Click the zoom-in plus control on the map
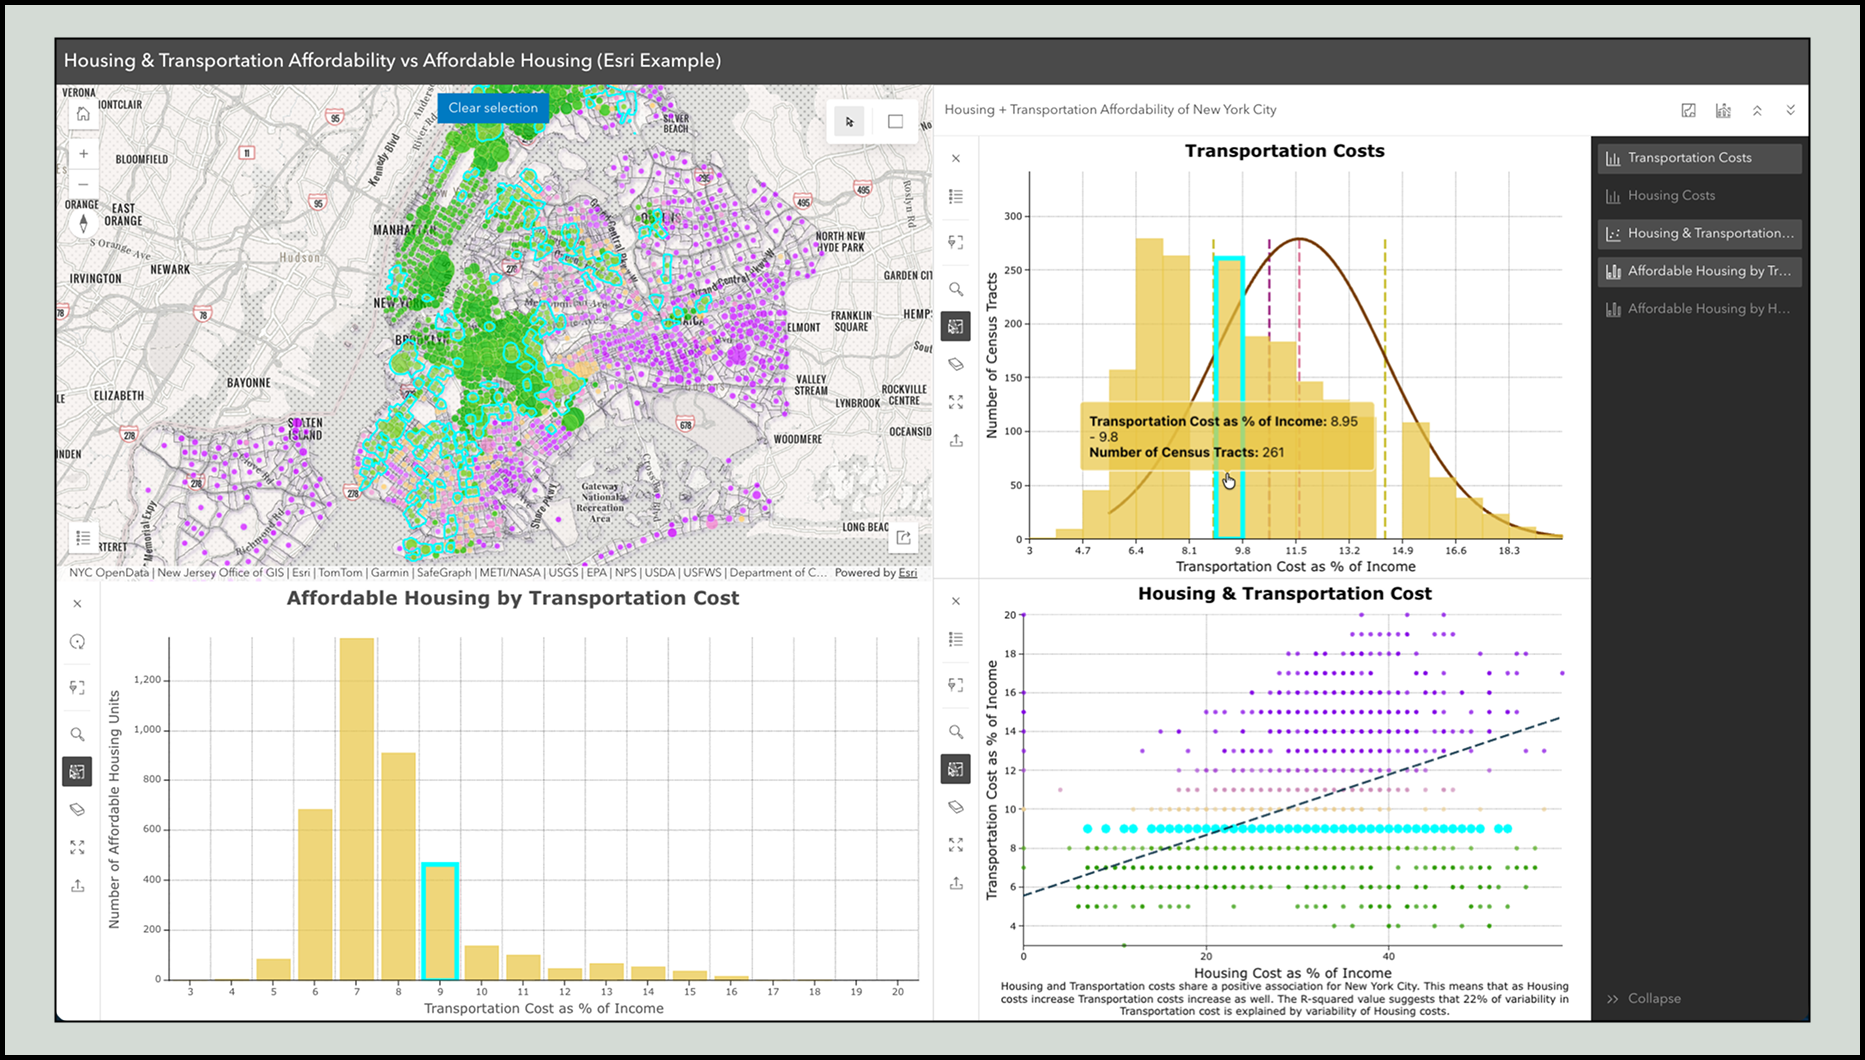 (x=83, y=153)
